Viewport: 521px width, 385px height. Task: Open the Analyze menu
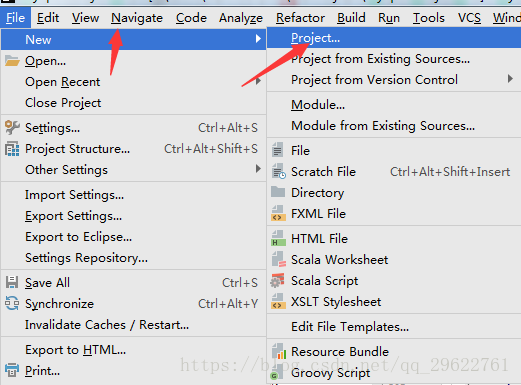241,18
